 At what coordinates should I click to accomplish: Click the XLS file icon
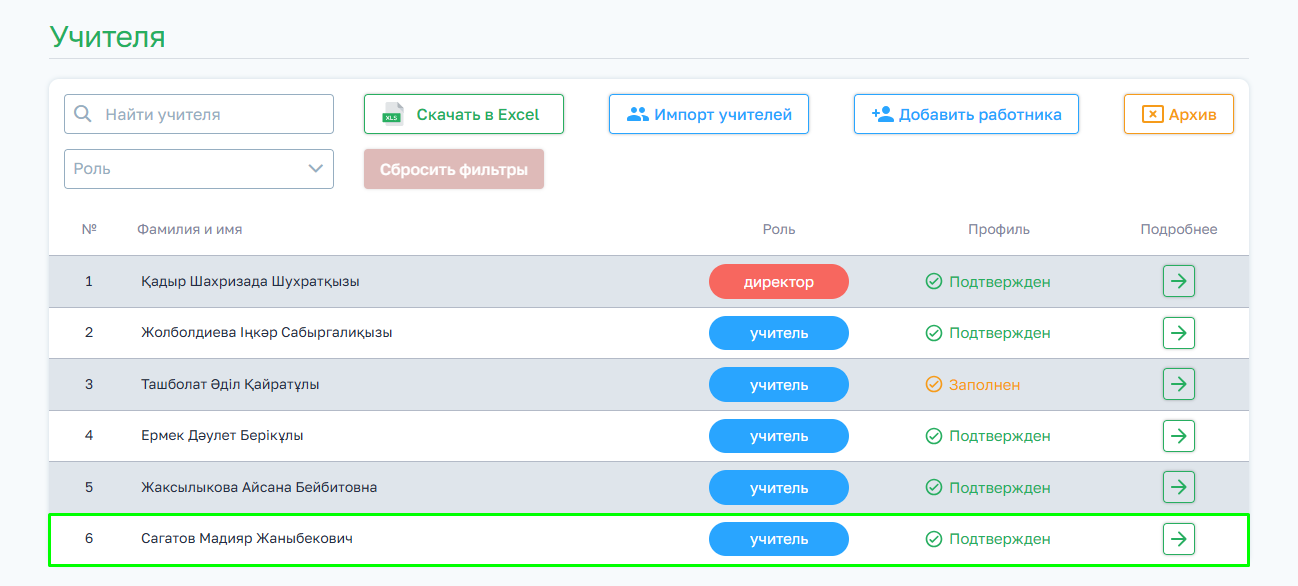[393, 114]
